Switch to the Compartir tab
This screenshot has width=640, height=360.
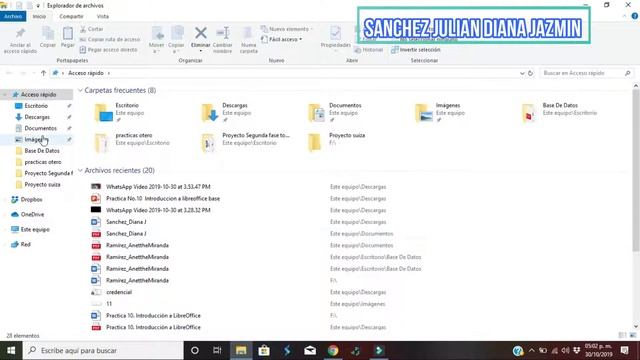pyautogui.click(x=71, y=16)
